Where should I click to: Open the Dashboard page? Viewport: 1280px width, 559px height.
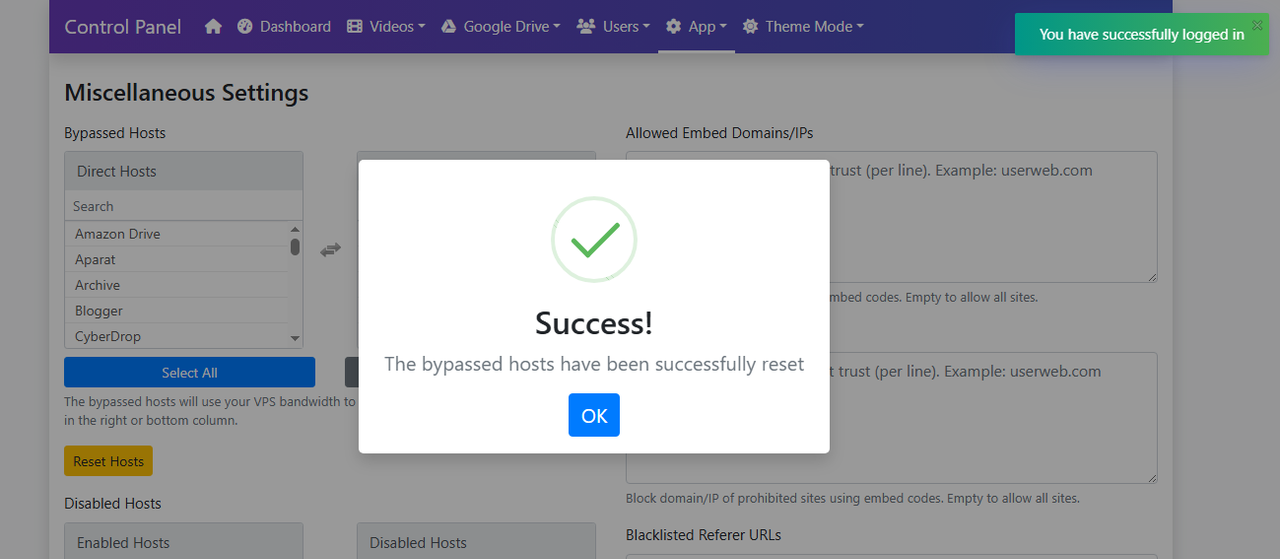point(284,27)
